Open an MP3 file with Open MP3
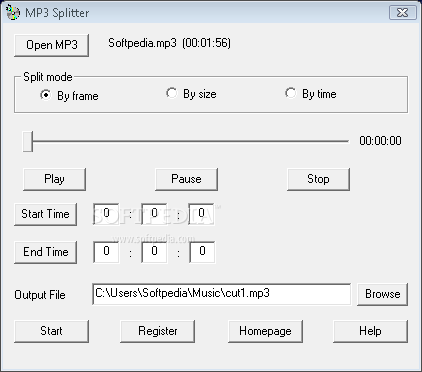The width and height of the screenshot is (422, 372). [x=52, y=45]
